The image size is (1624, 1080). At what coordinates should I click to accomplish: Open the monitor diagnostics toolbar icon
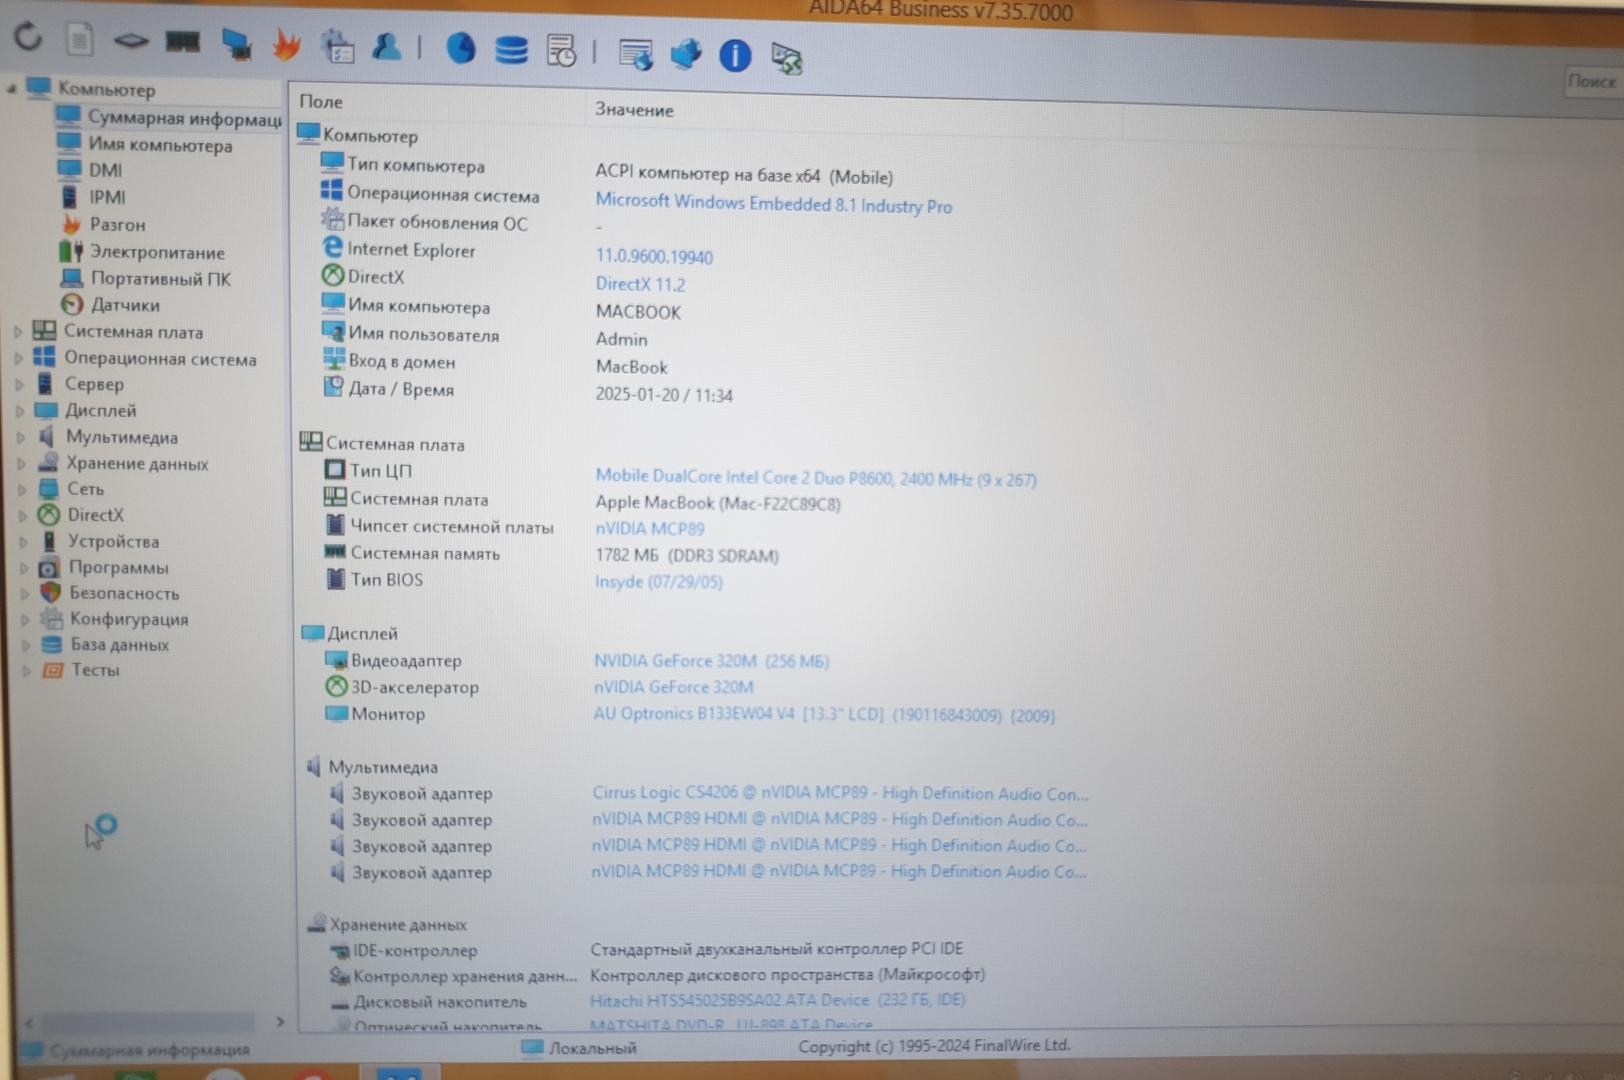(236, 44)
